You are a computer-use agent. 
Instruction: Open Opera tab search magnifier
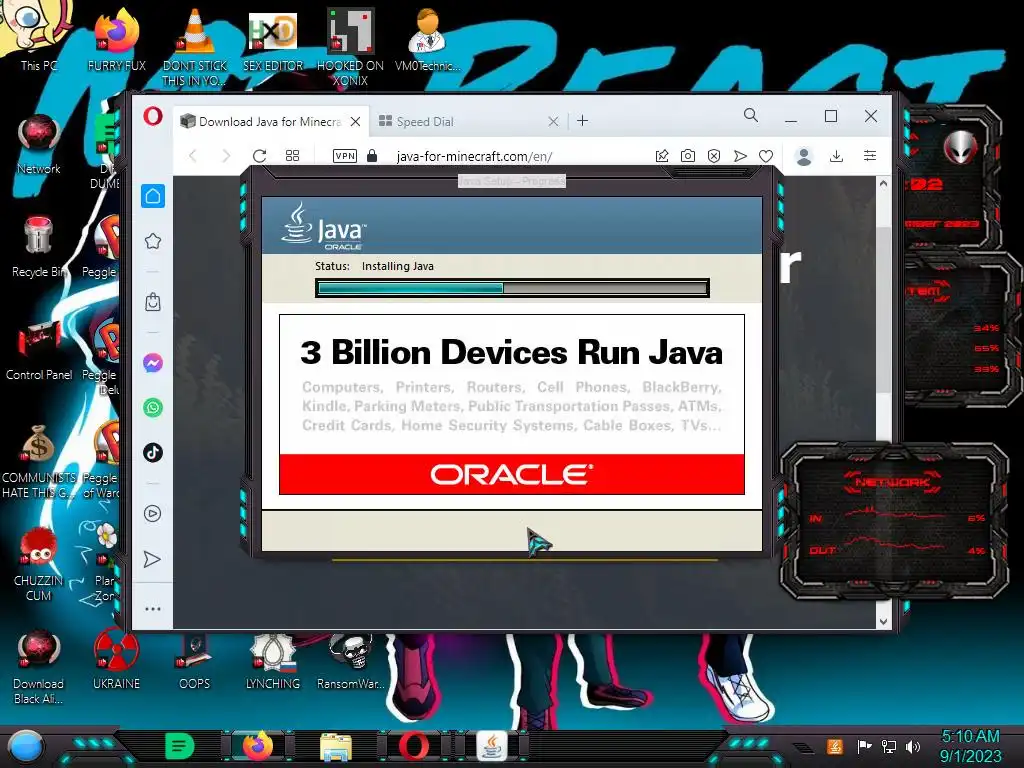pos(751,116)
